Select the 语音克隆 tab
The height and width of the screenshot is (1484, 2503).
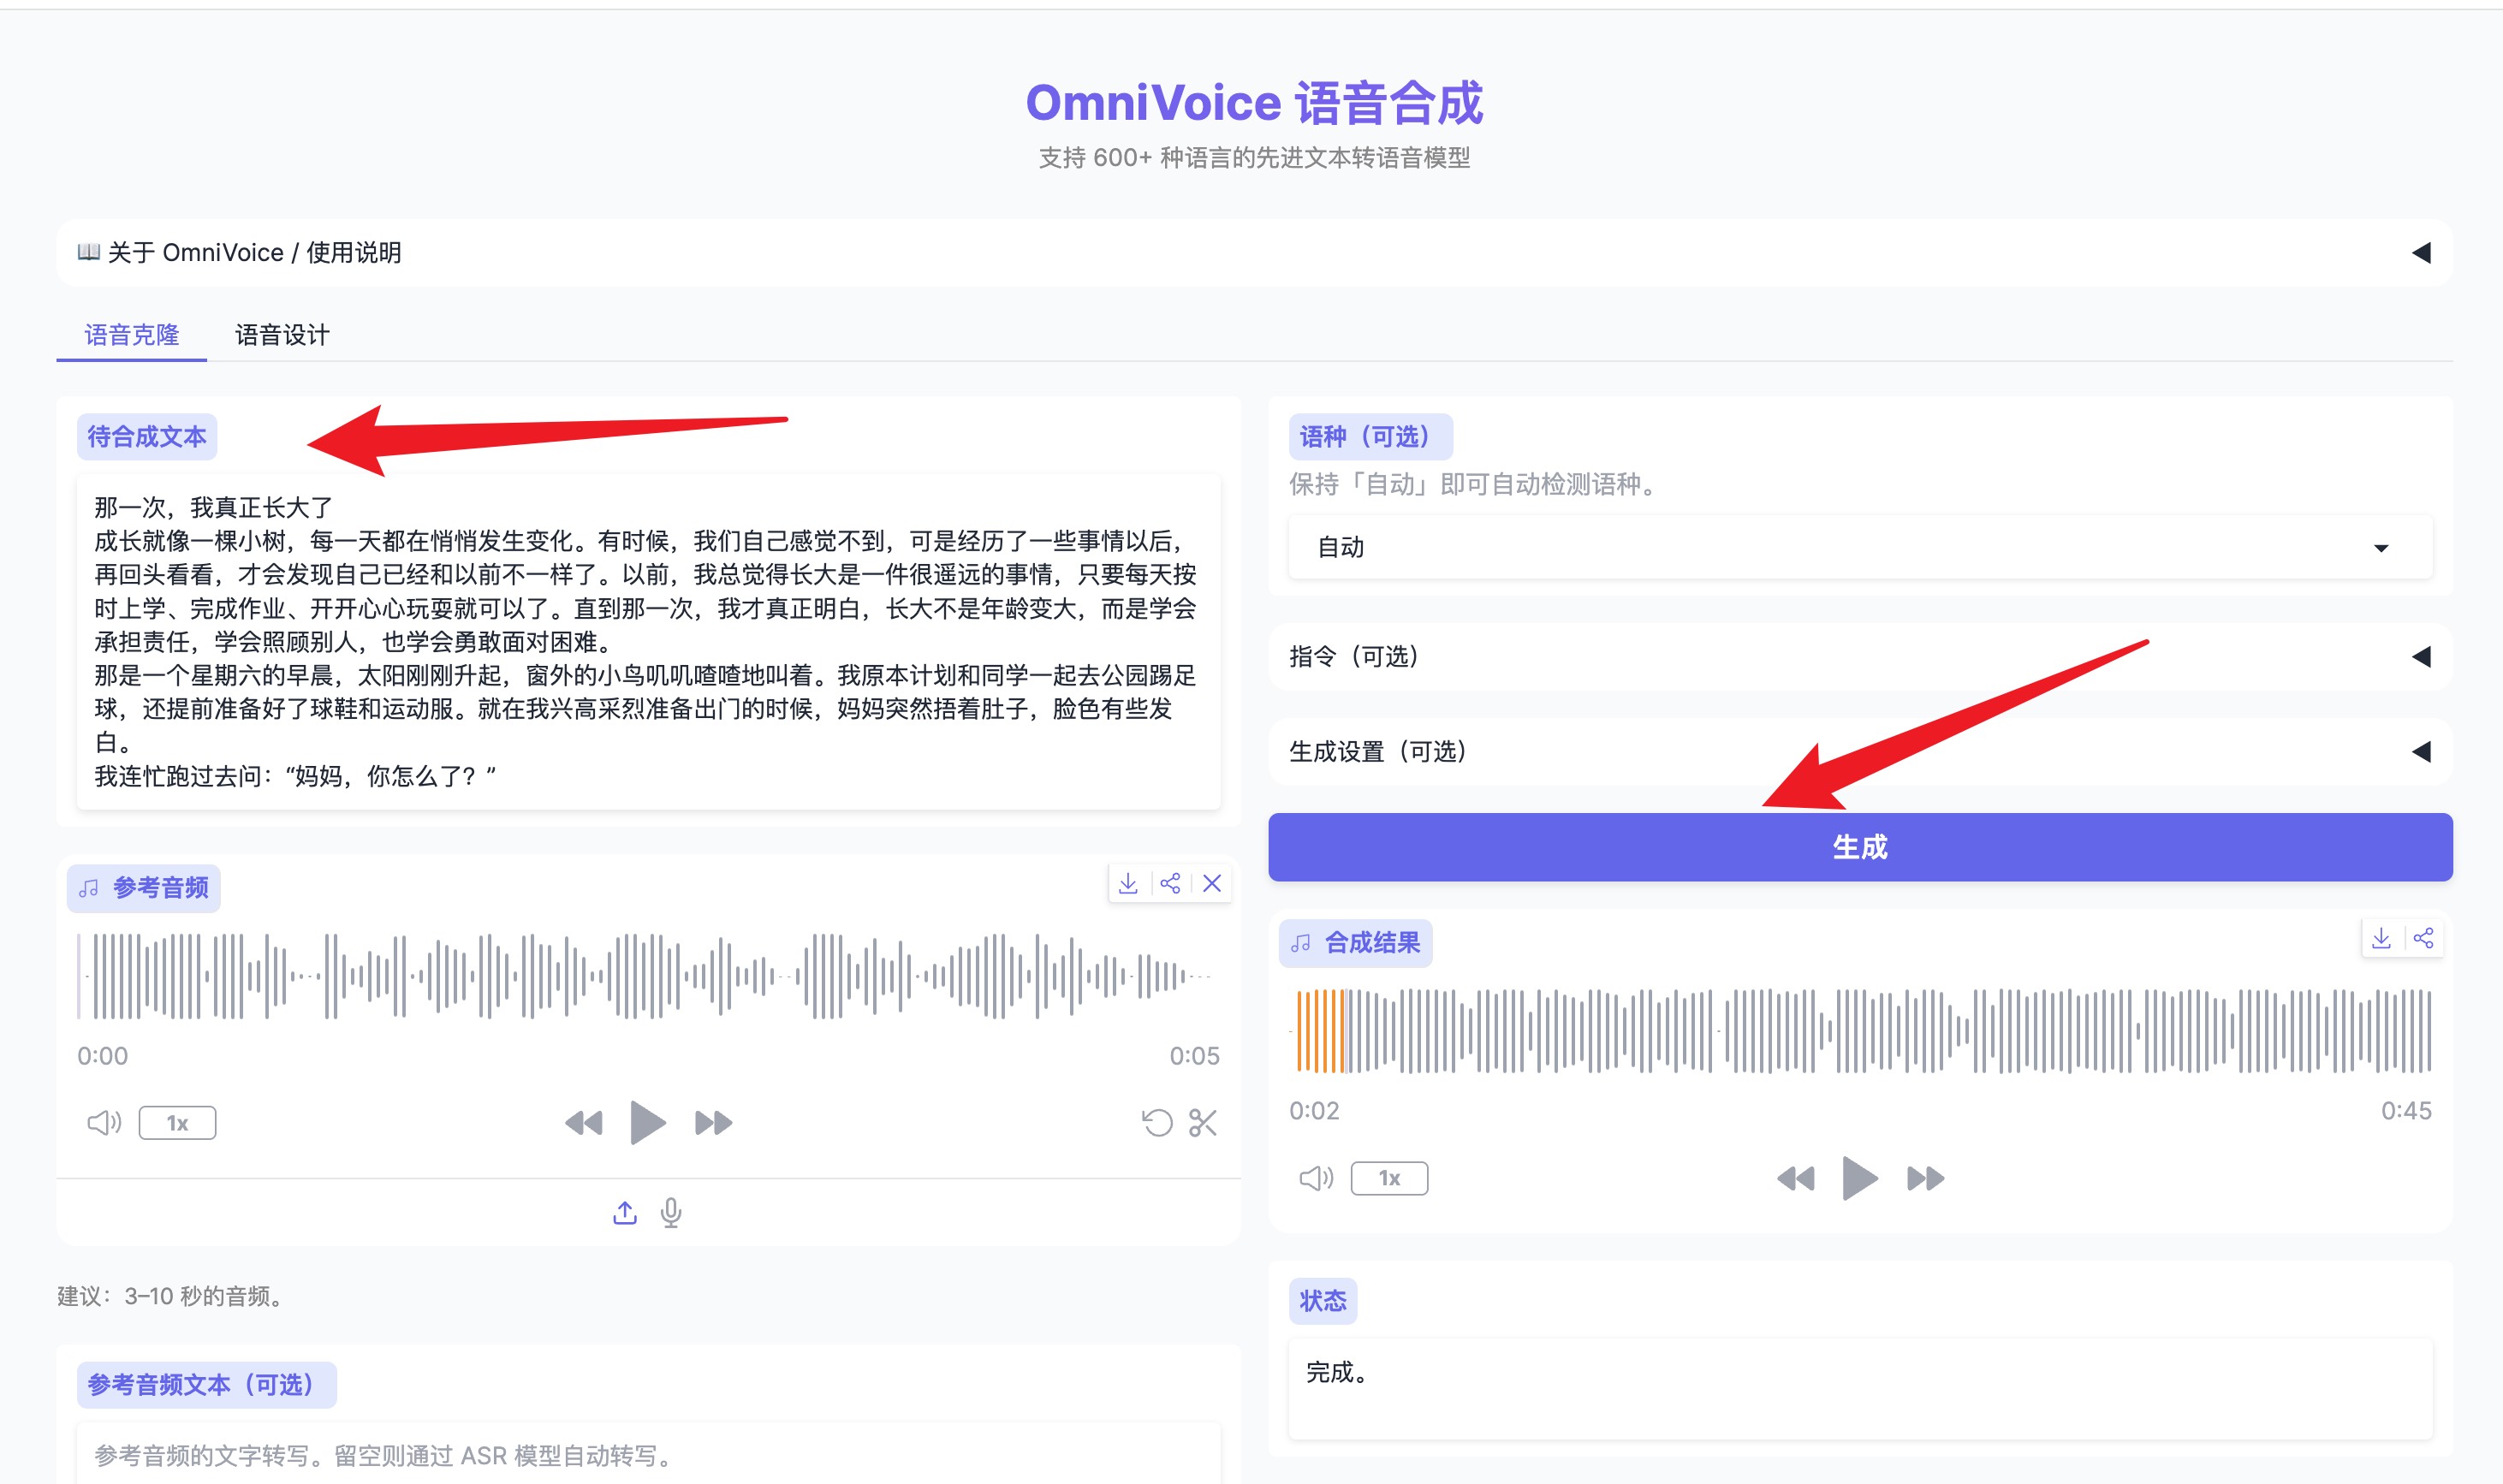(x=132, y=335)
